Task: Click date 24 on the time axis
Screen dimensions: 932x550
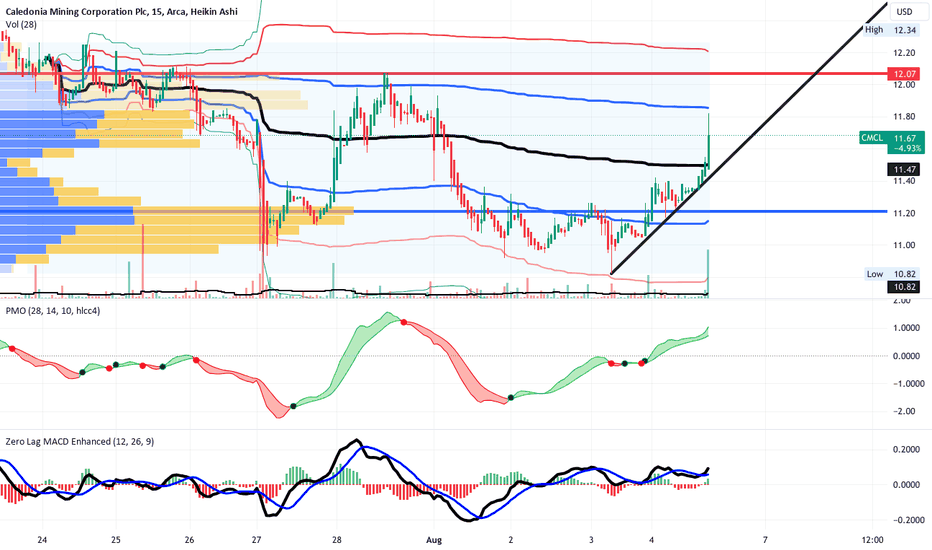Action: tap(42, 540)
